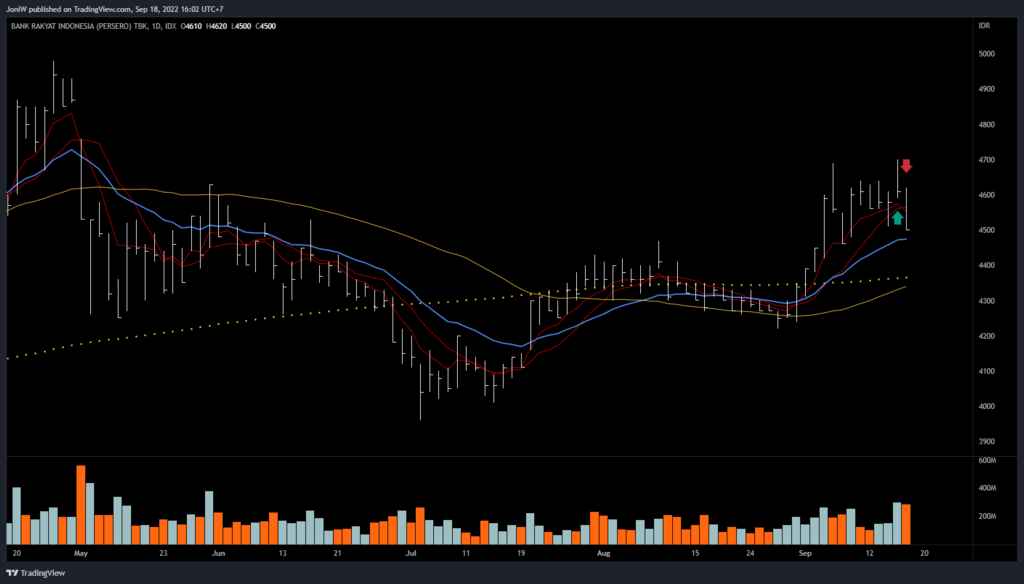Click the green up arrow marker
1024x584 pixels.
[897, 218]
